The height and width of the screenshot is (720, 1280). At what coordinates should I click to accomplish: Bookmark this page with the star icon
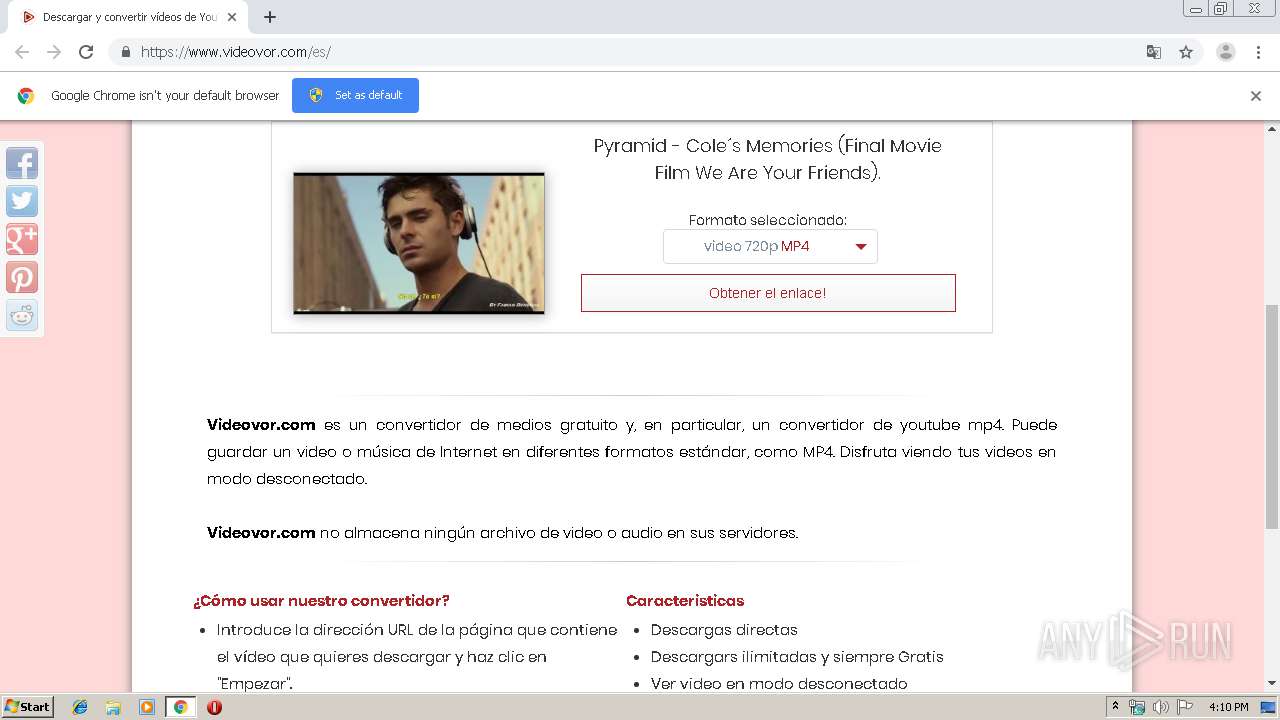1186,52
